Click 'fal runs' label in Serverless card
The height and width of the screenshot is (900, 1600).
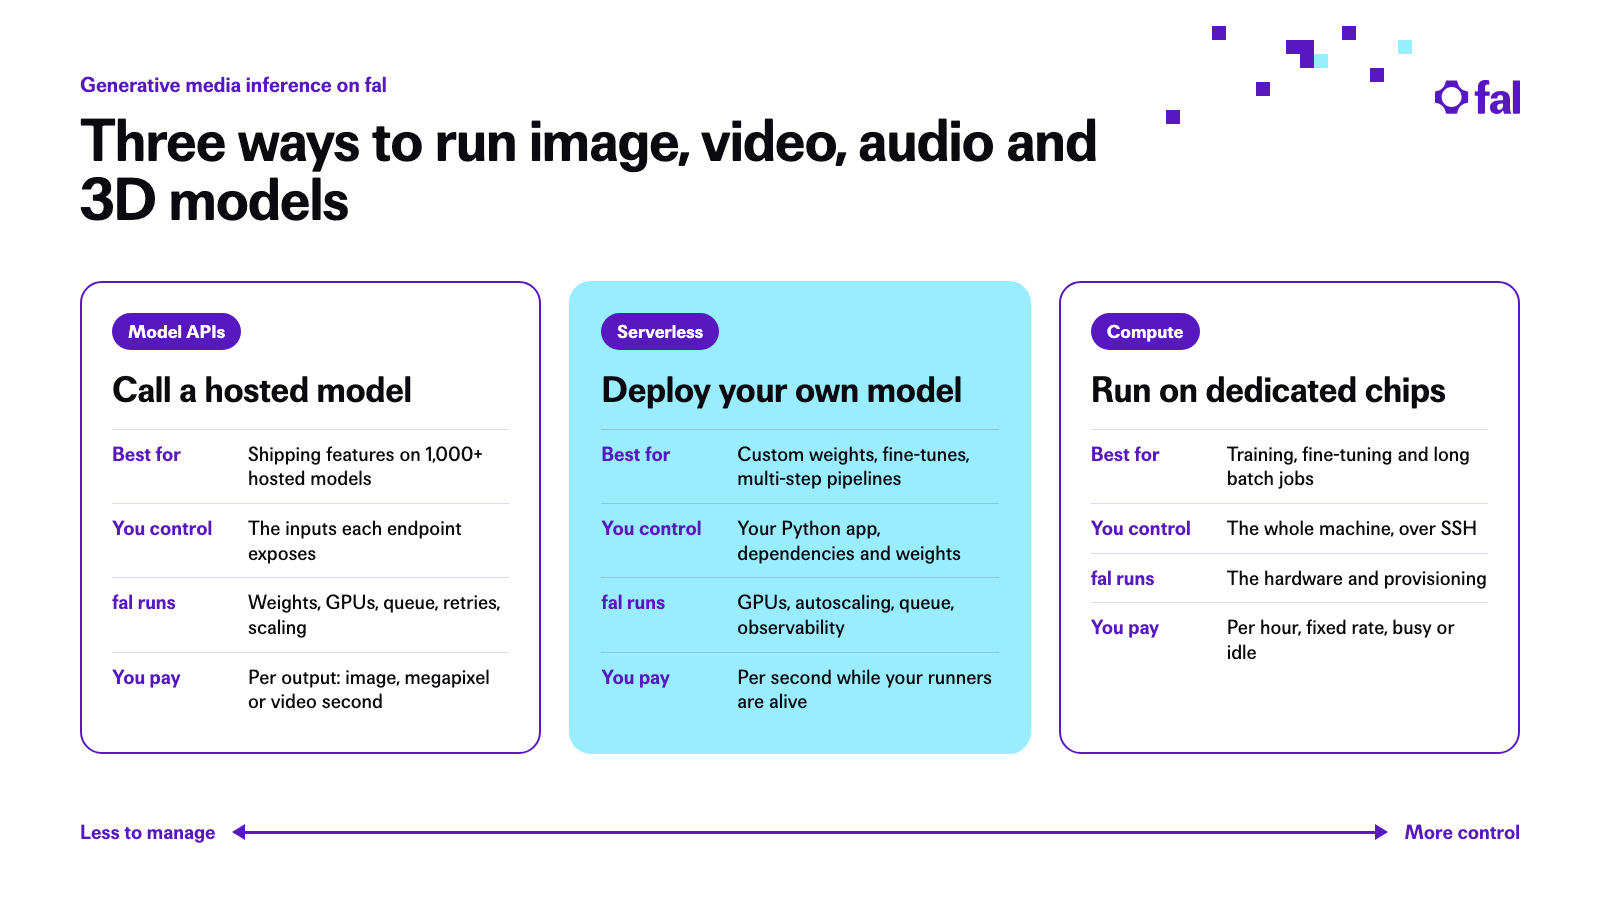pos(633,603)
